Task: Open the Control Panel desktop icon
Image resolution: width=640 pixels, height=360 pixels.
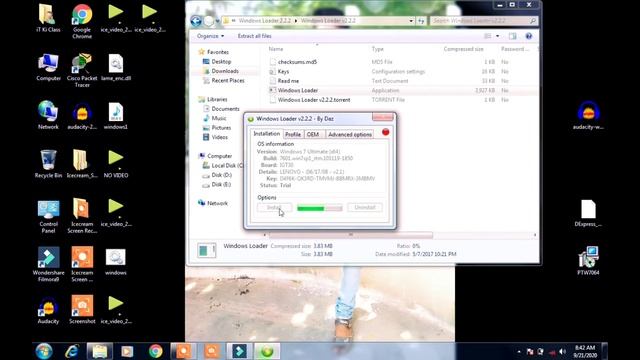Action: (x=48, y=216)
